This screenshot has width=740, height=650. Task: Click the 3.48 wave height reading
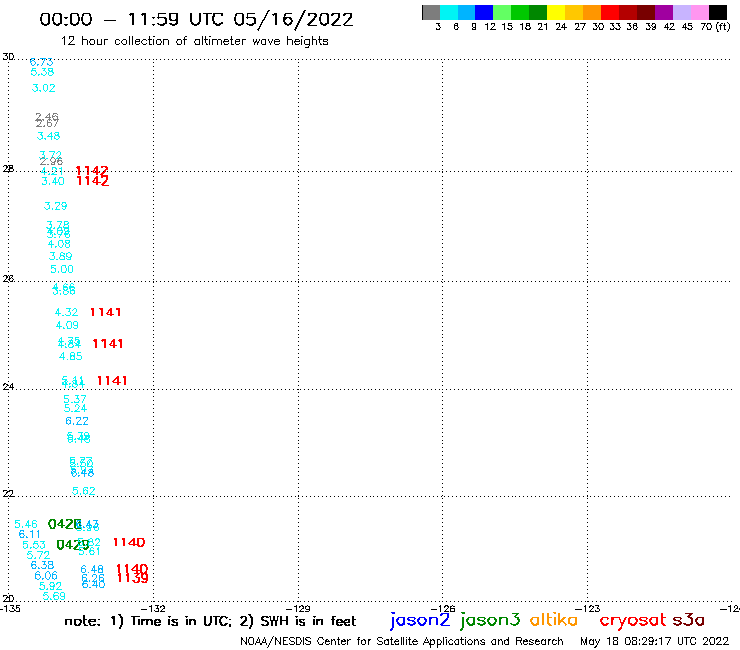pyautogui.click(x=49, y=136)
